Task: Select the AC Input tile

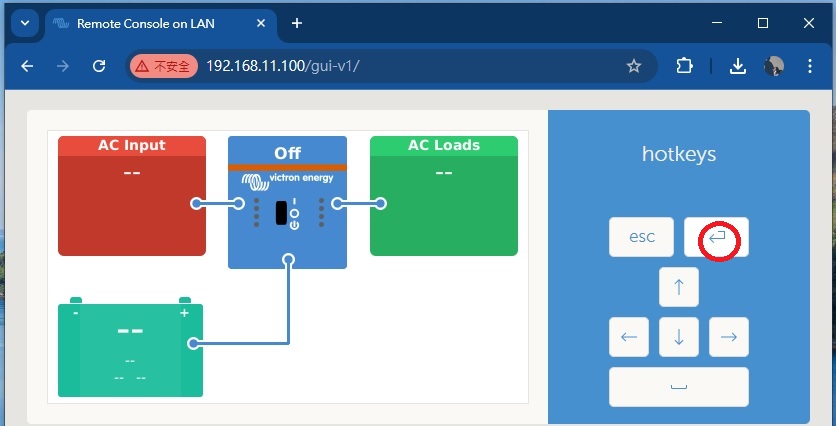Action: point(132,196)
